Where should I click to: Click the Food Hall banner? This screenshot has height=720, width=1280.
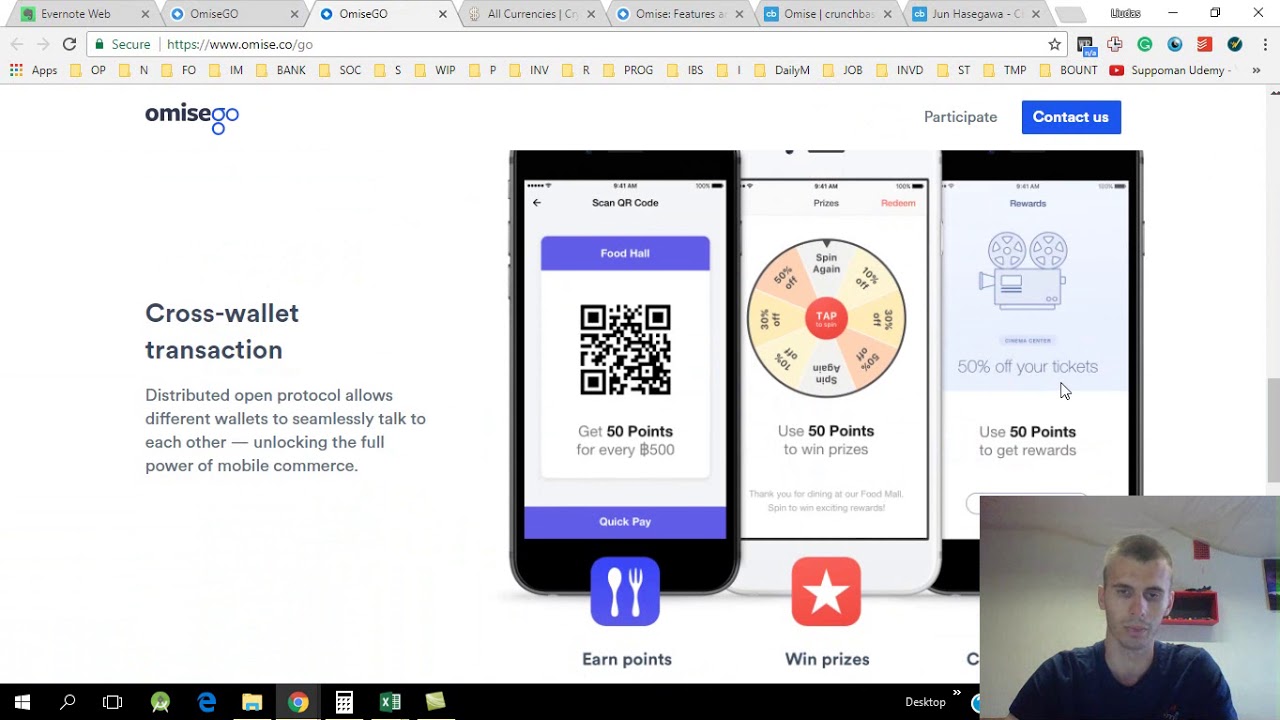pos(625,253)
